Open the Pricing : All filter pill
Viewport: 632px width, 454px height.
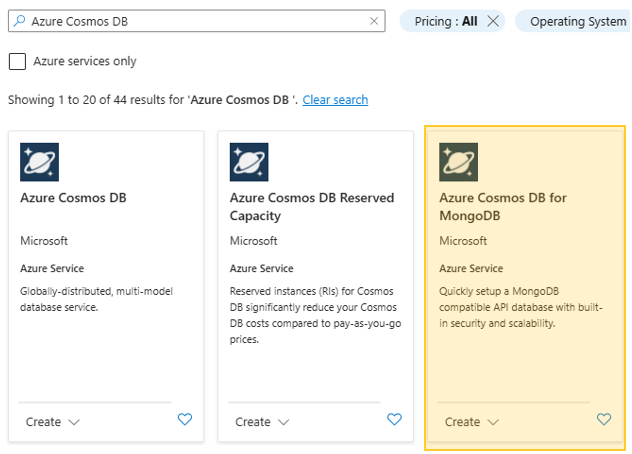pos(446,21)
